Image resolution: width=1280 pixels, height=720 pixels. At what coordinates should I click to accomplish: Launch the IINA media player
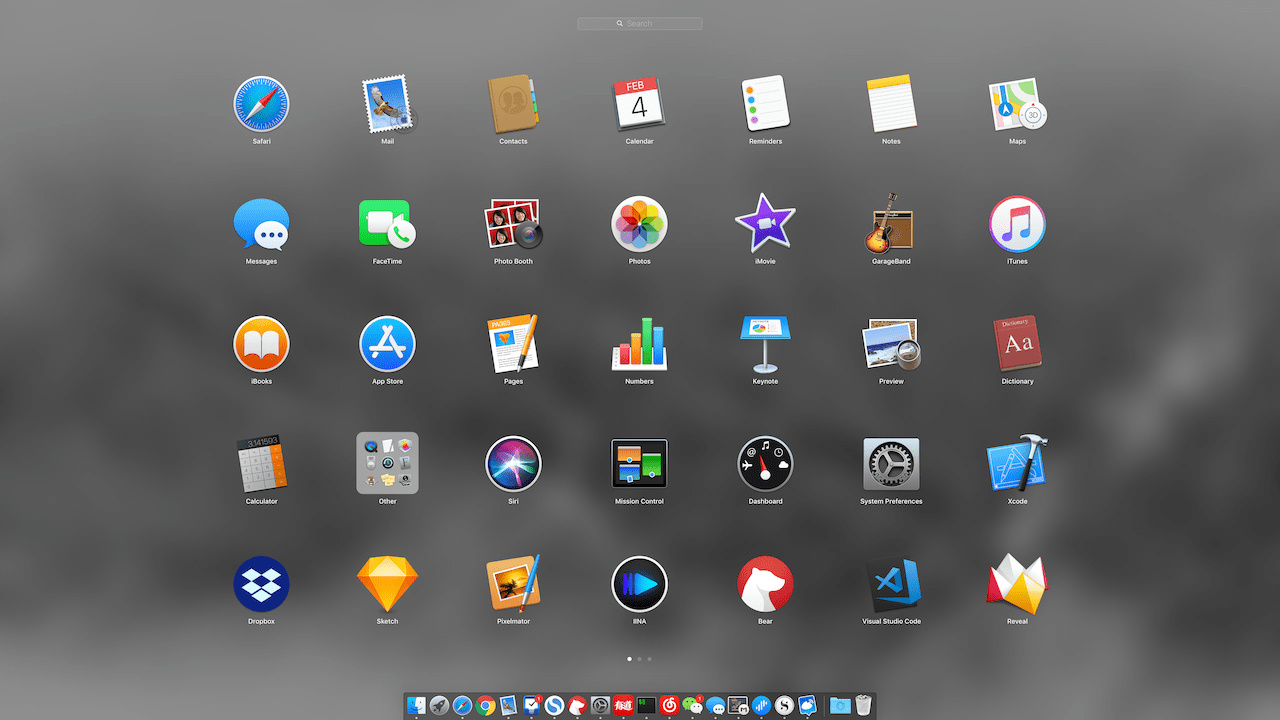(x=639, y=584)
